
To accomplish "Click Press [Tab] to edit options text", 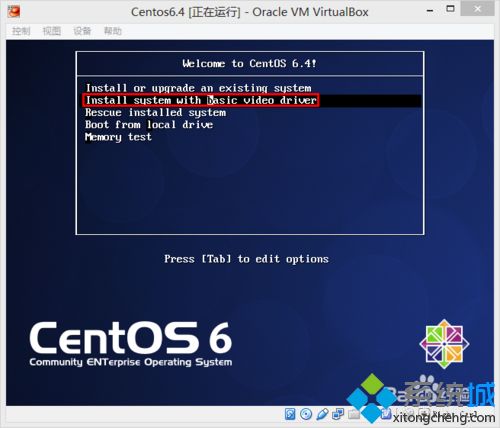I will pyautogui.click(x=246, y=259).
